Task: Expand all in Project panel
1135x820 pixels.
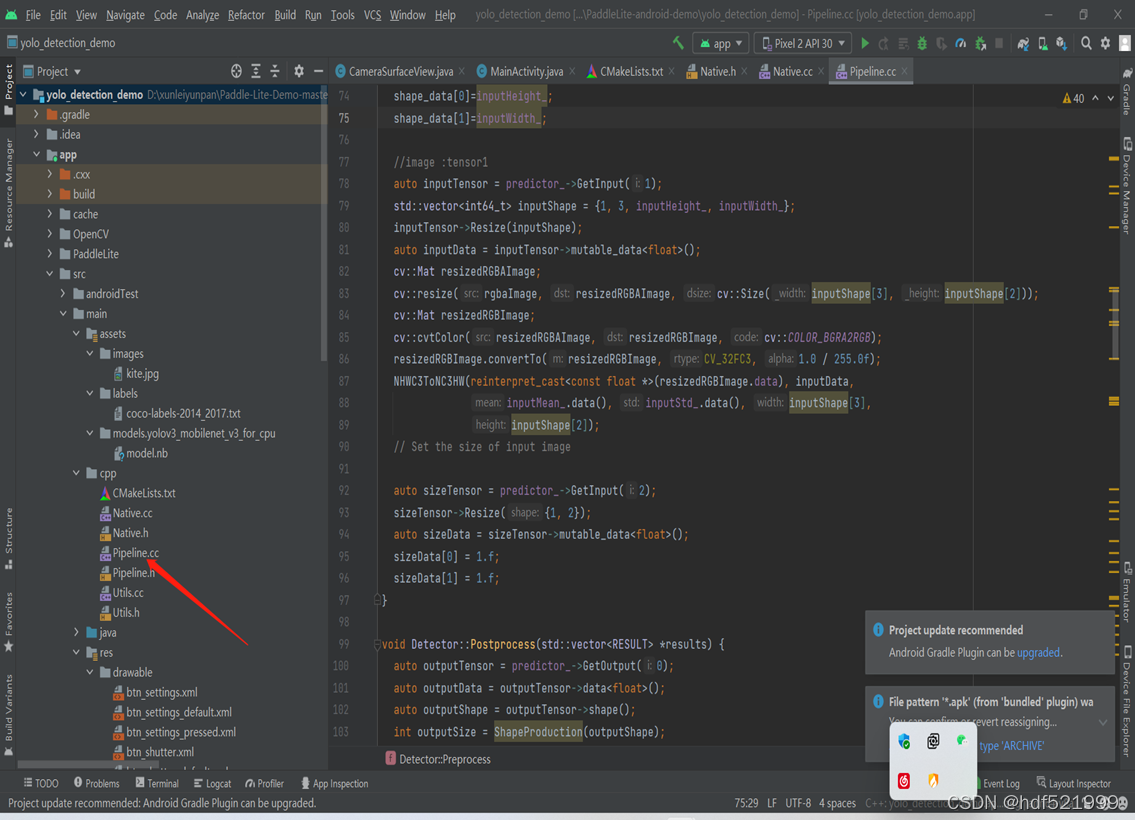Action: (x=256, y=71)
